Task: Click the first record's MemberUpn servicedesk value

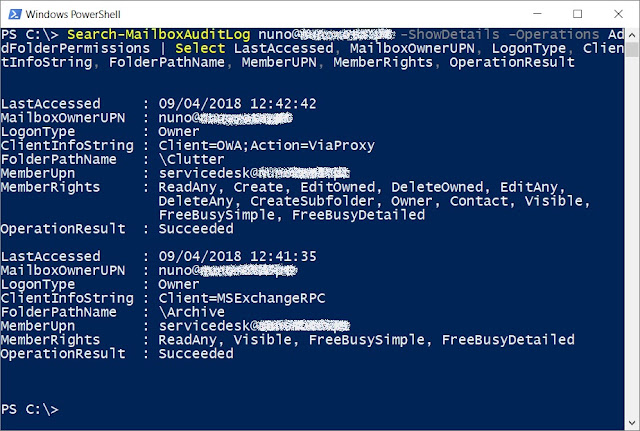Action: (254, 173)
